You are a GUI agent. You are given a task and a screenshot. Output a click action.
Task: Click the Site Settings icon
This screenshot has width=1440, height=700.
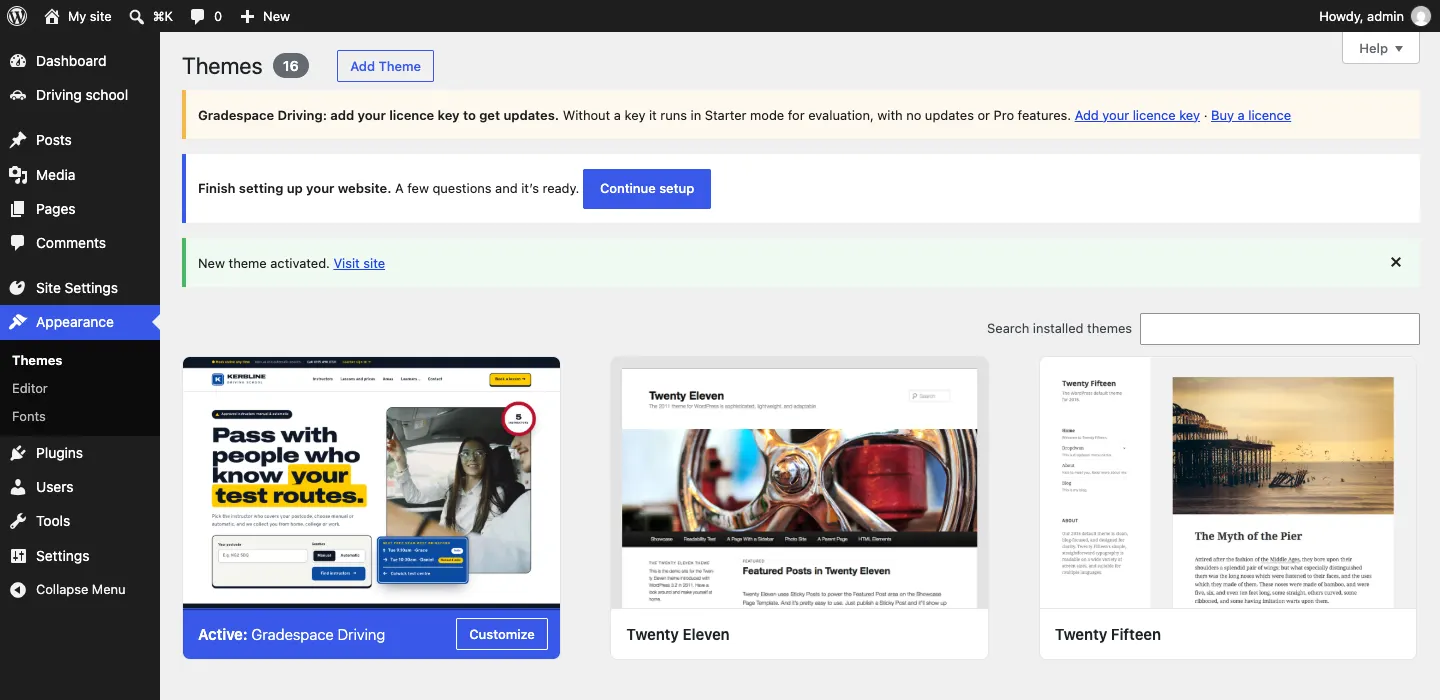(x=18, y=288)
